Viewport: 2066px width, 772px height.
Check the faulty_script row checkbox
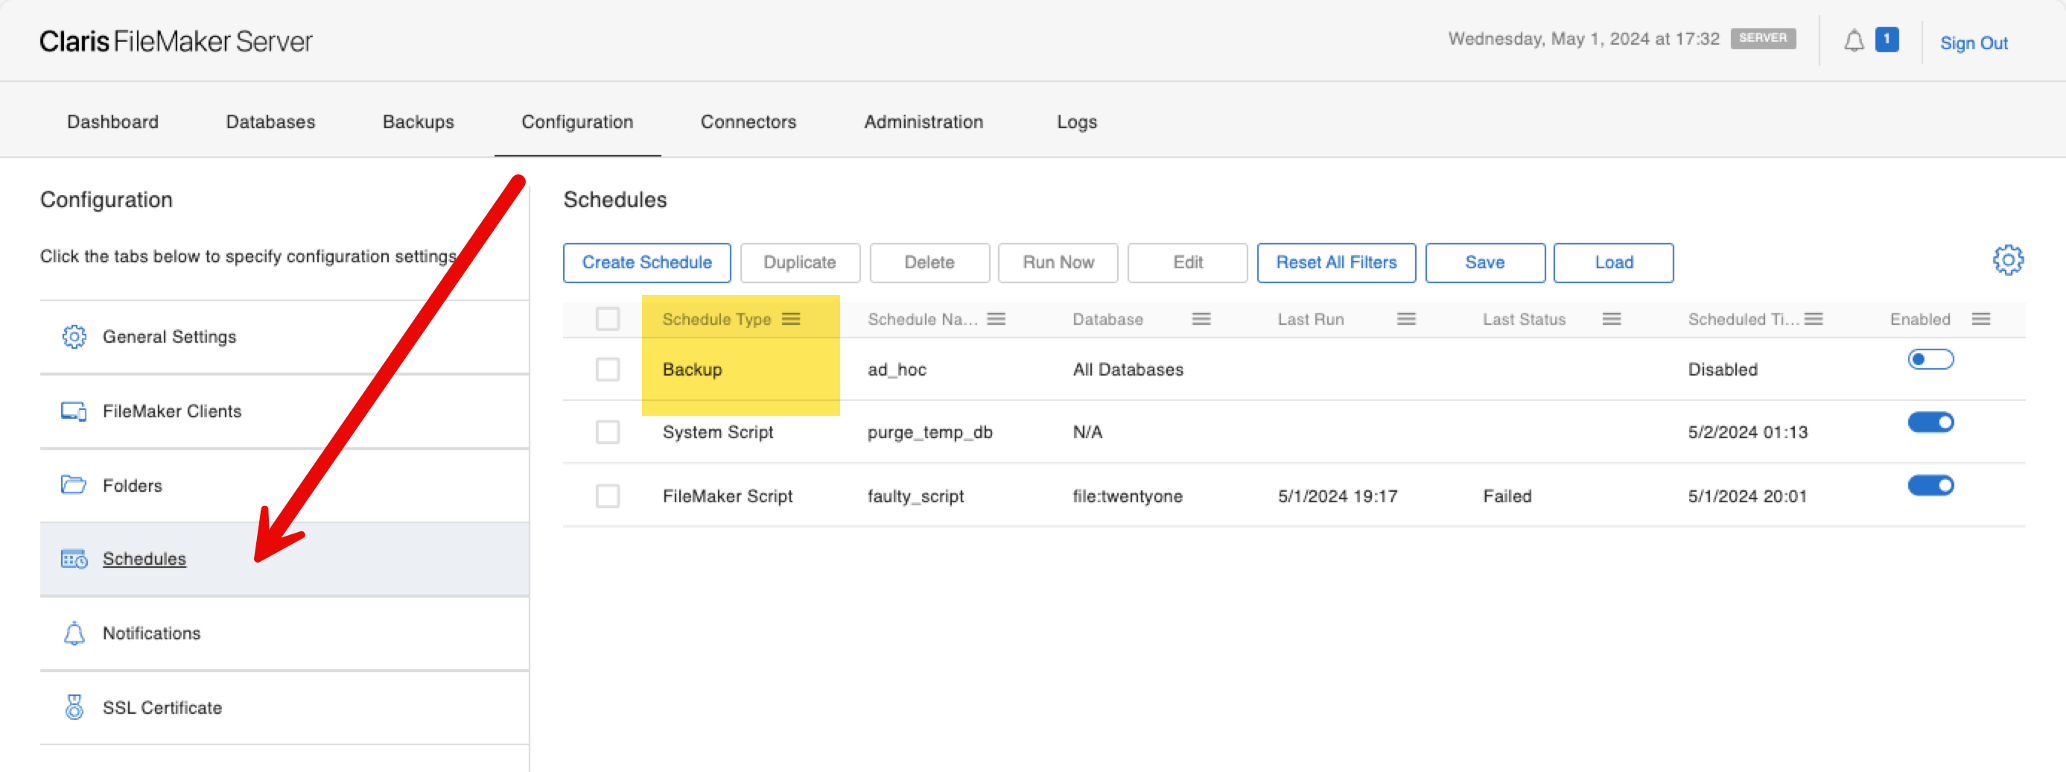pyautogui.click(x=608, y=496)
